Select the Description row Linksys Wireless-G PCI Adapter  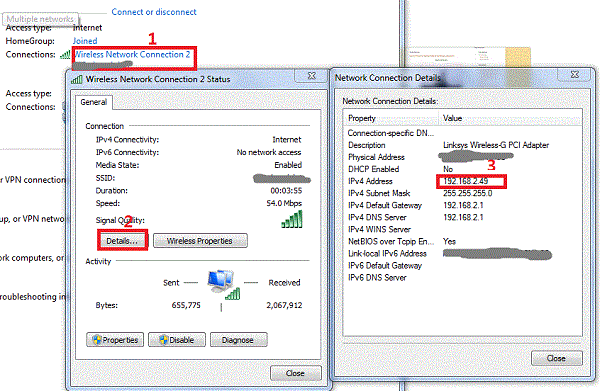(x=462, y=145)
